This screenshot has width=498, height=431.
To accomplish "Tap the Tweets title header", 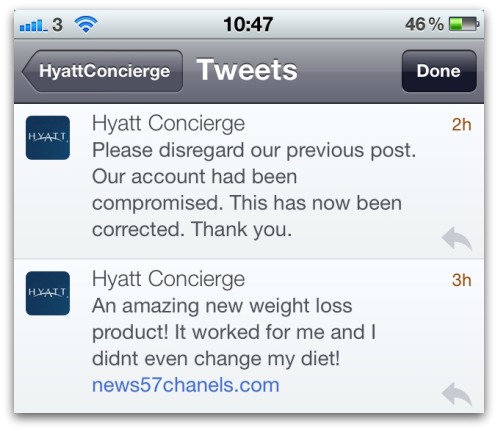I will (x=247, y=70).
